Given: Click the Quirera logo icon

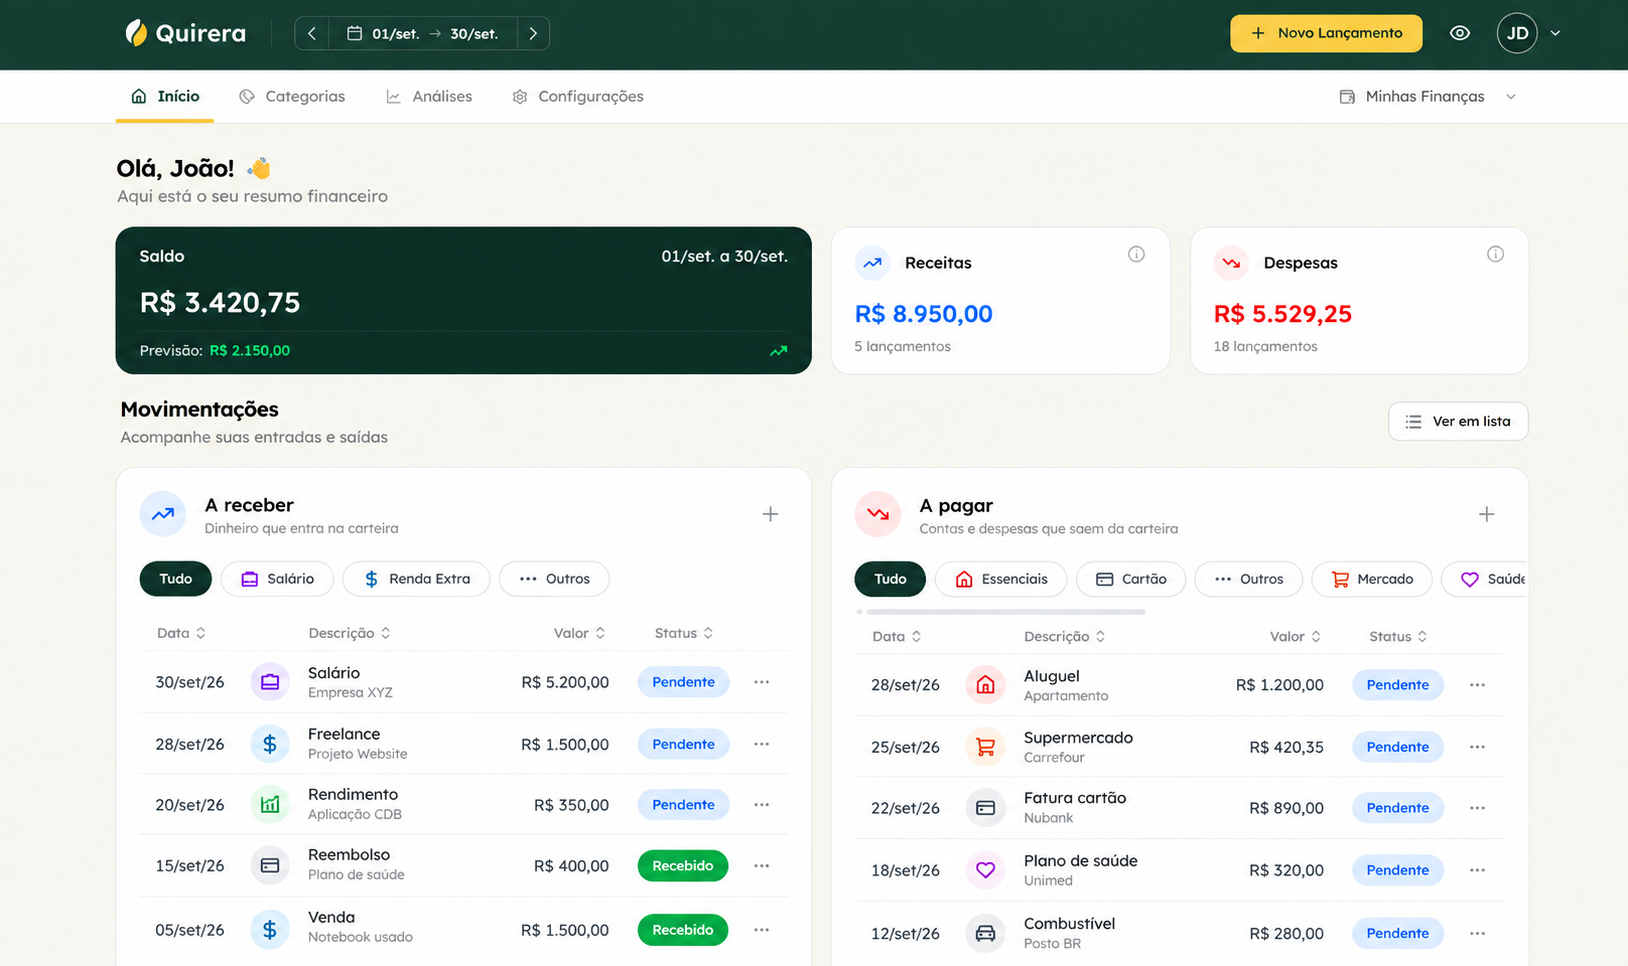Looking at the screenshot, I should (x=136, y=33).
